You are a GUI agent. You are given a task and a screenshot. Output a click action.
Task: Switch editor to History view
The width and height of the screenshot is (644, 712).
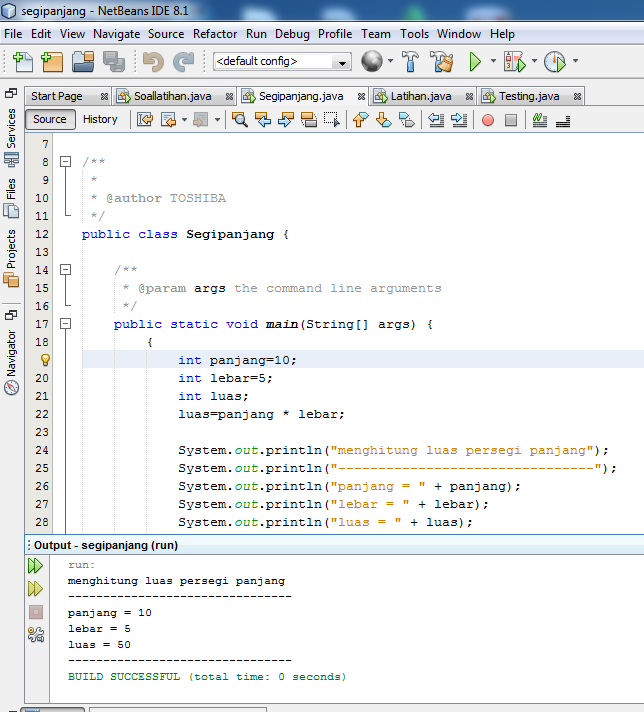point(100,119)
